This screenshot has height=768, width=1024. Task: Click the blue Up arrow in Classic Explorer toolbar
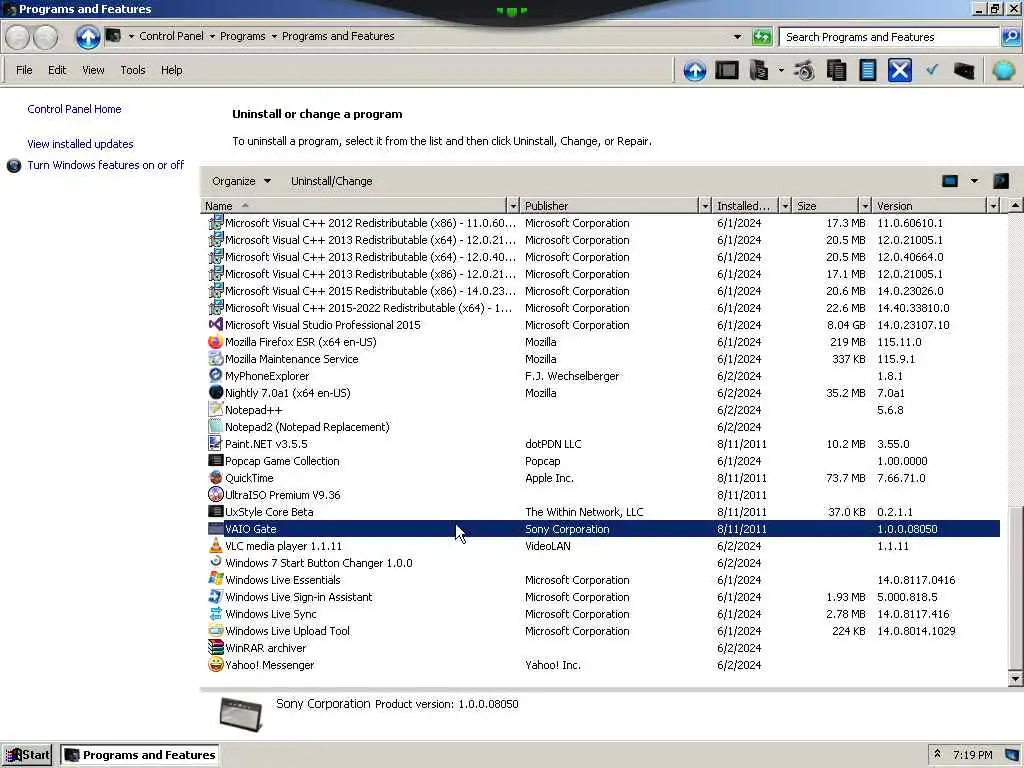(694, 70)
